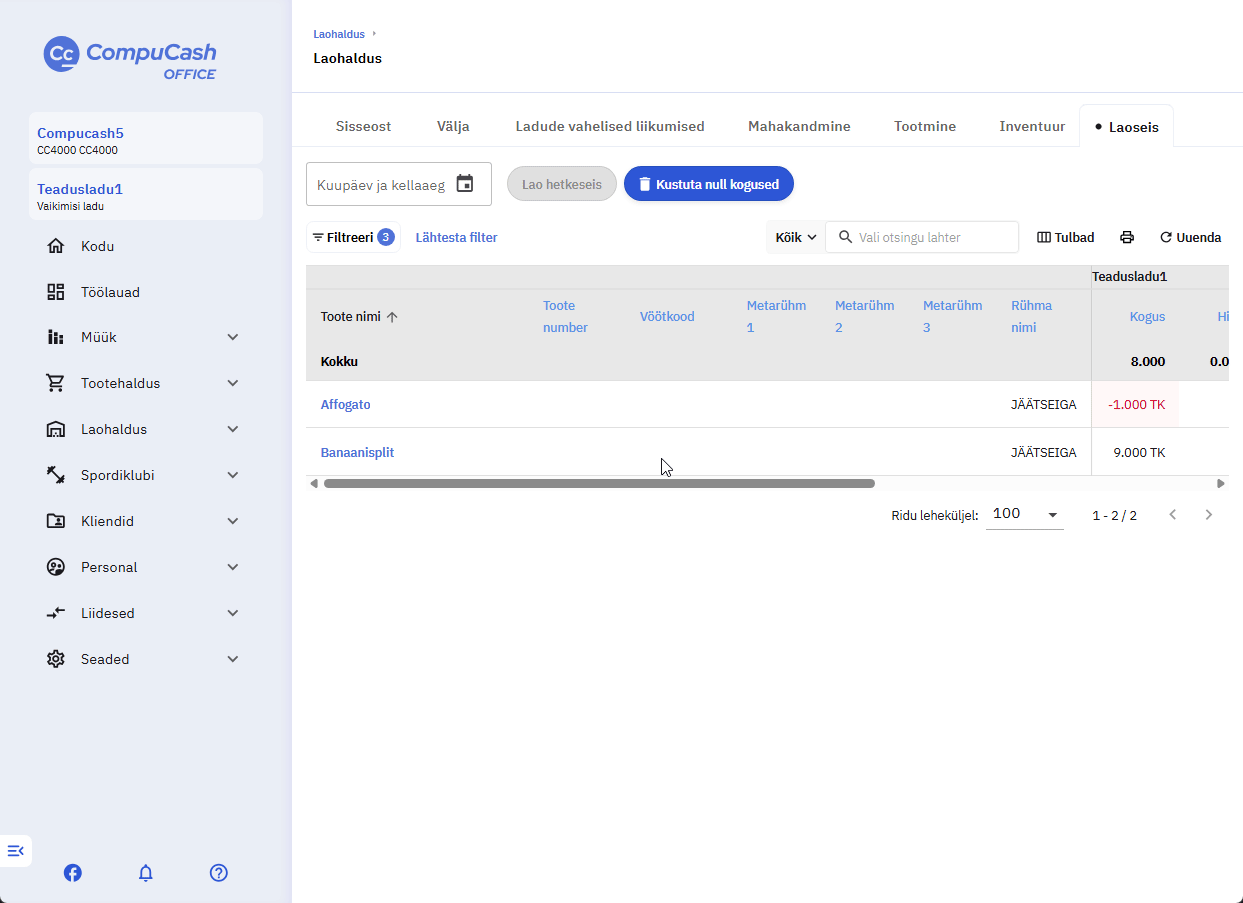This screenshot has width=1243, height=903.
Task: Click the calendar icon in date field
Action: point(464,184)
